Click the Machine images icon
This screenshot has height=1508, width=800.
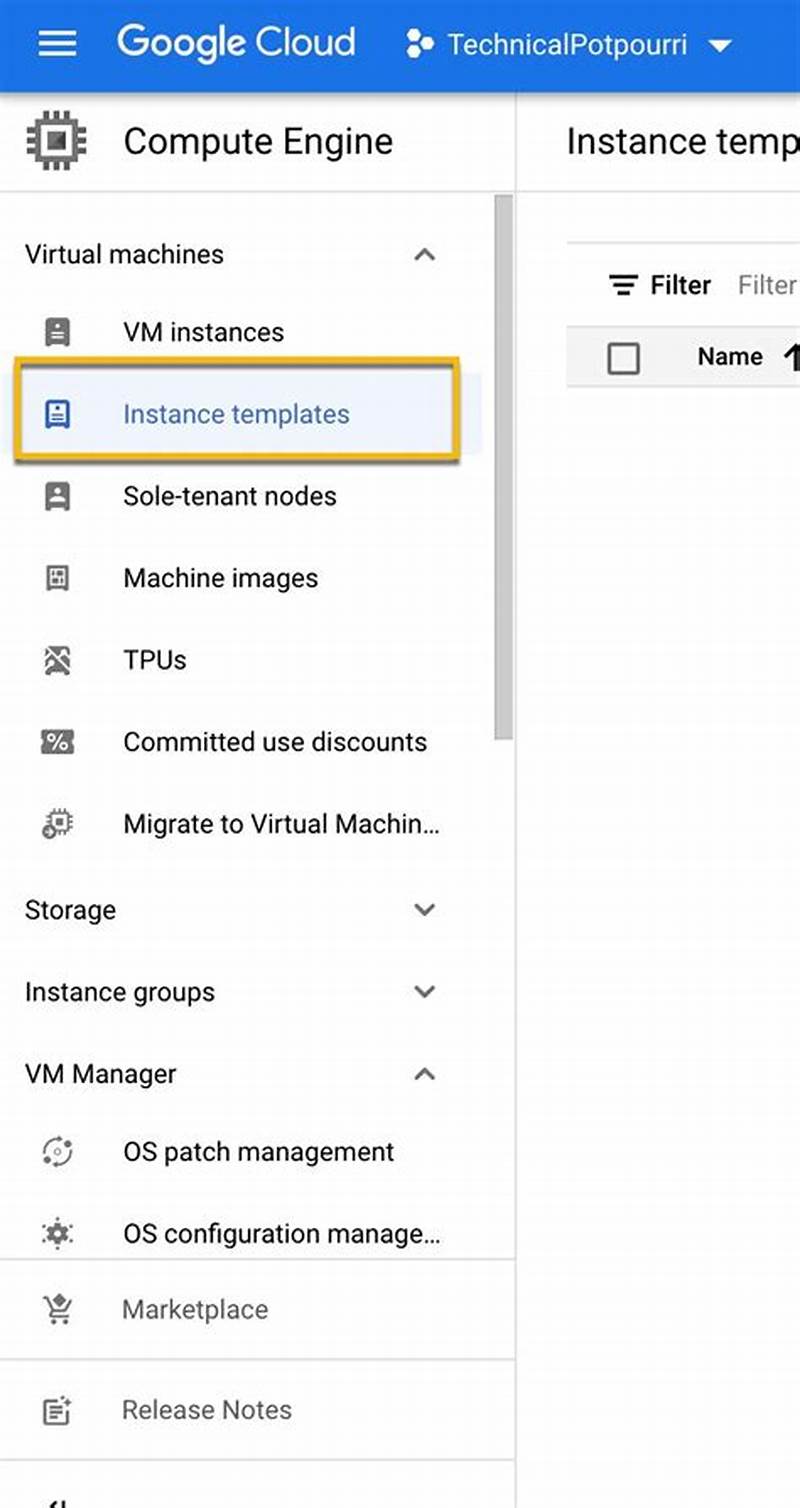(x=57, y=578)
